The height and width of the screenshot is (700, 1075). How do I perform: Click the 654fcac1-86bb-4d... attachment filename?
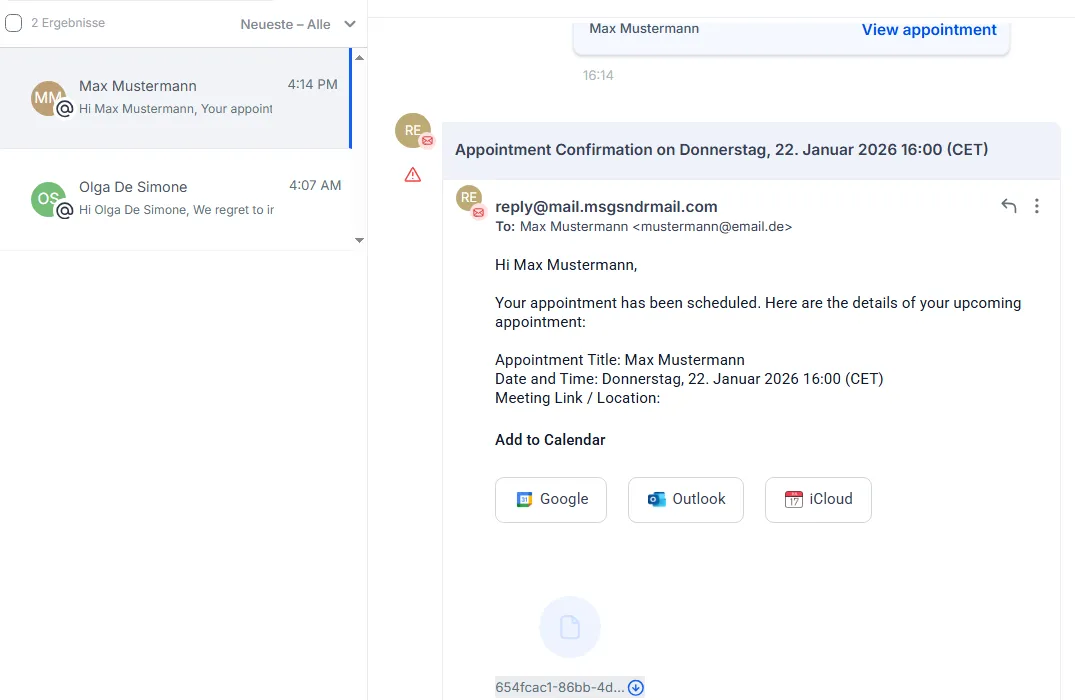[x=559, y=687]
